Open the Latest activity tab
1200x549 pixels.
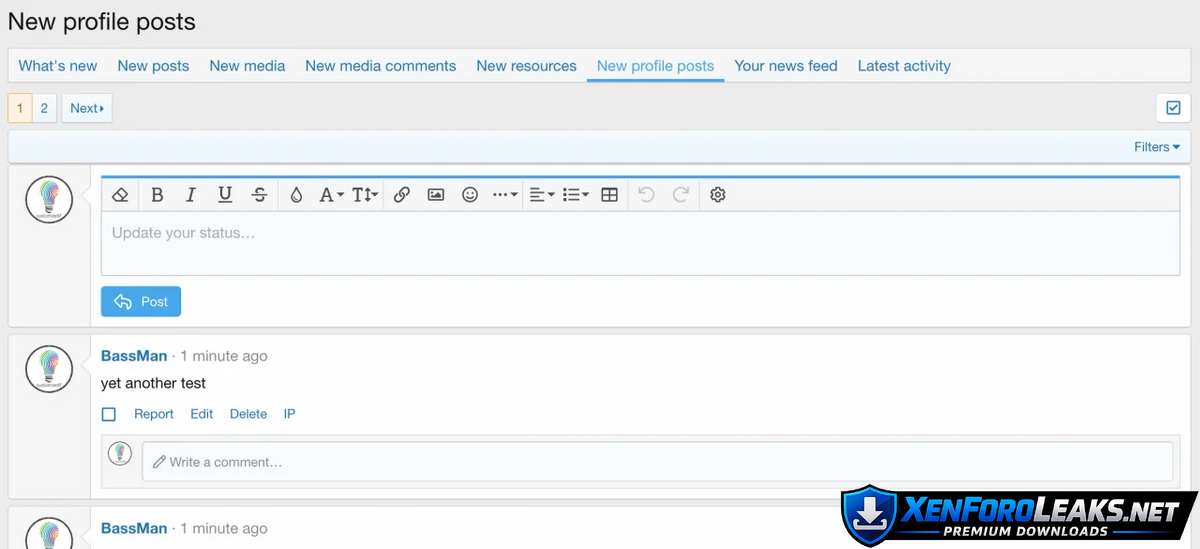coord(904,66)
